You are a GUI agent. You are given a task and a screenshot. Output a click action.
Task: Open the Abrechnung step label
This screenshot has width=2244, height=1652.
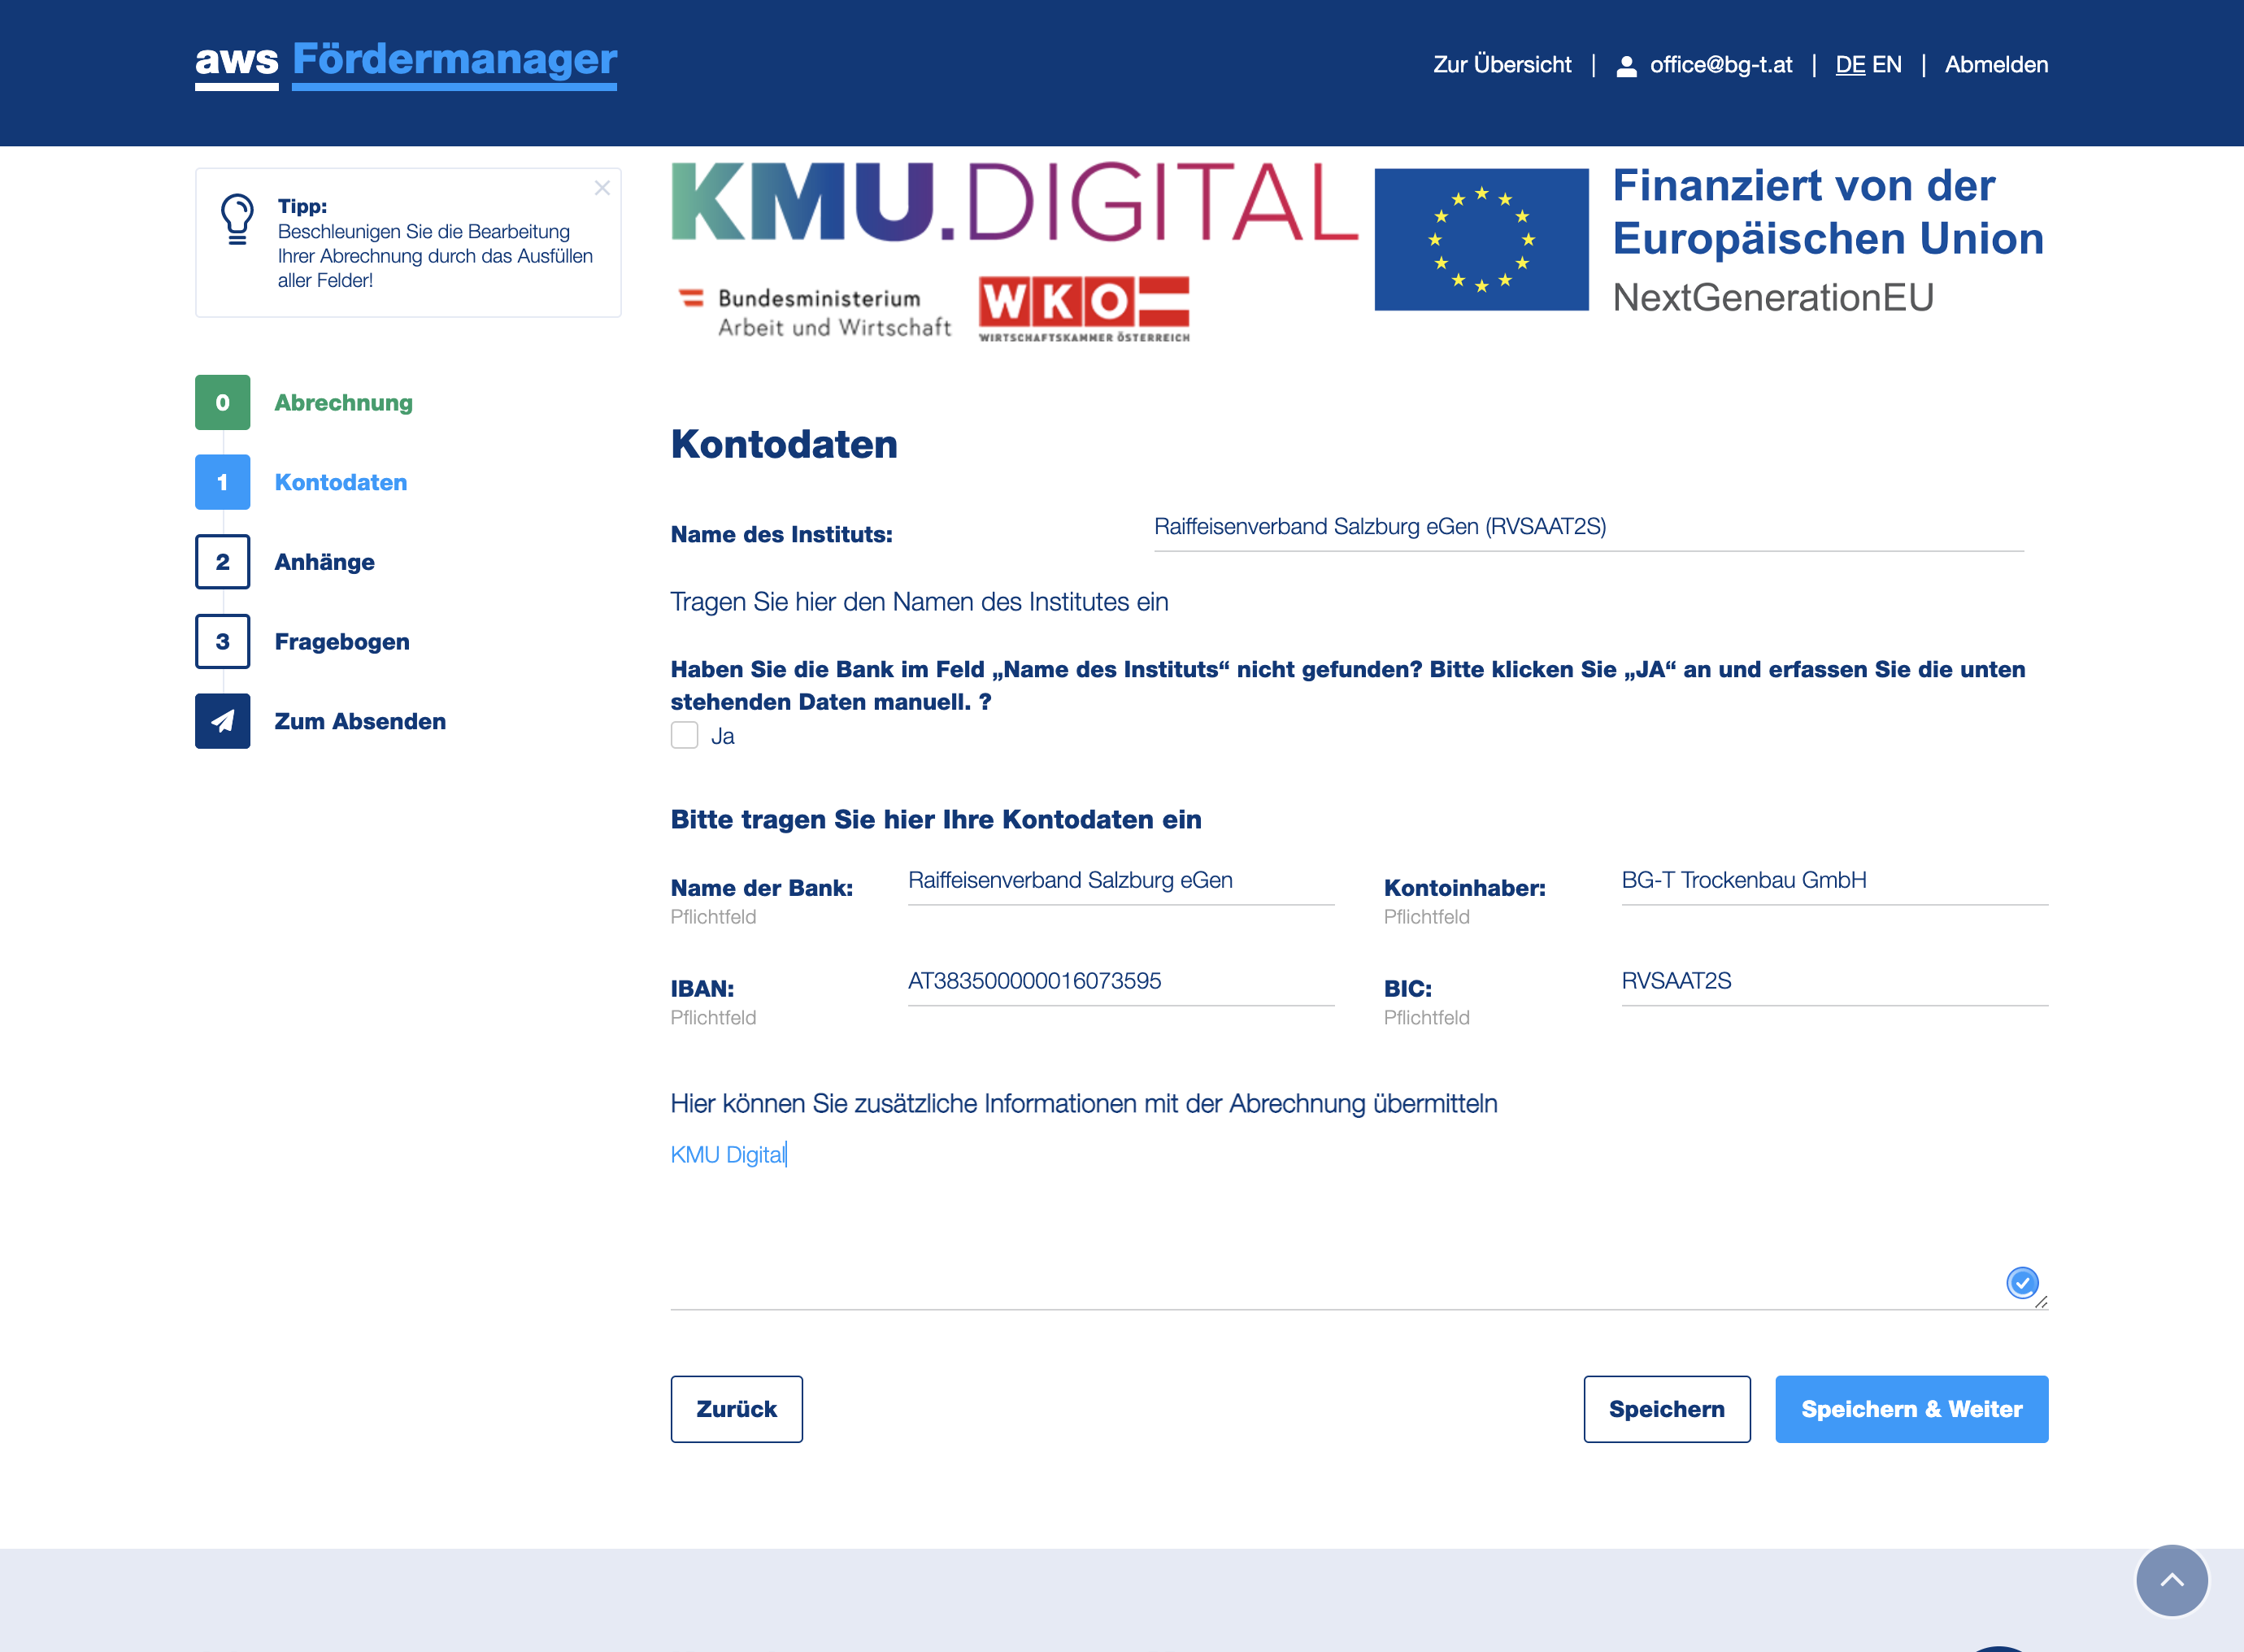pyautogui.click(x=343, y=402)
